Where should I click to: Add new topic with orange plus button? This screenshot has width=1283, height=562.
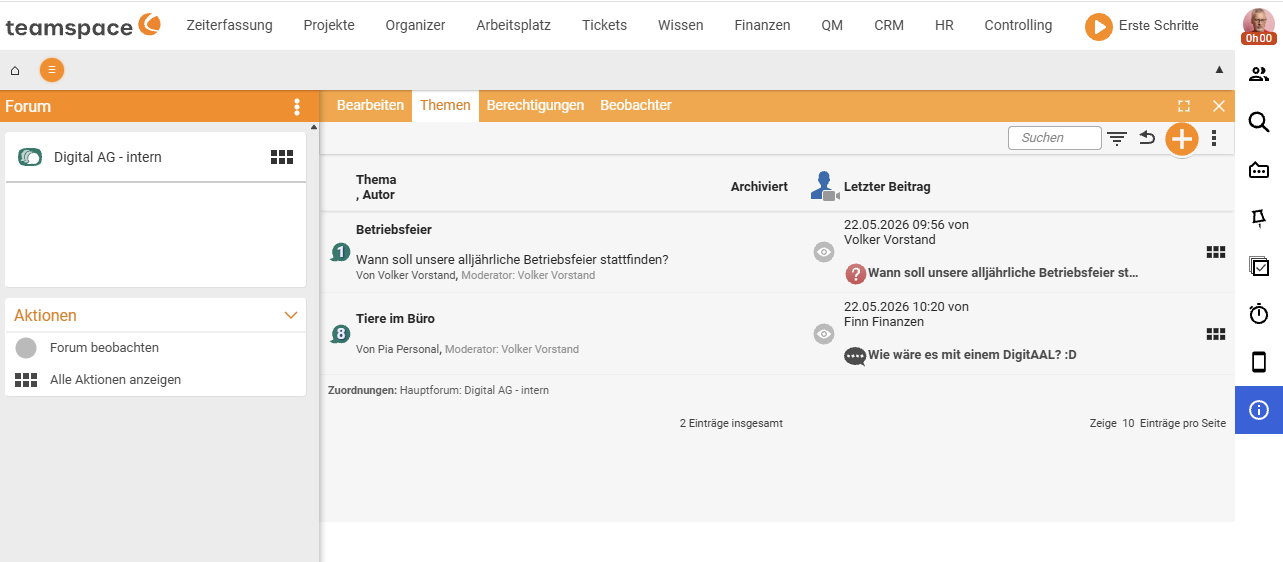[x=1182, y=139]
